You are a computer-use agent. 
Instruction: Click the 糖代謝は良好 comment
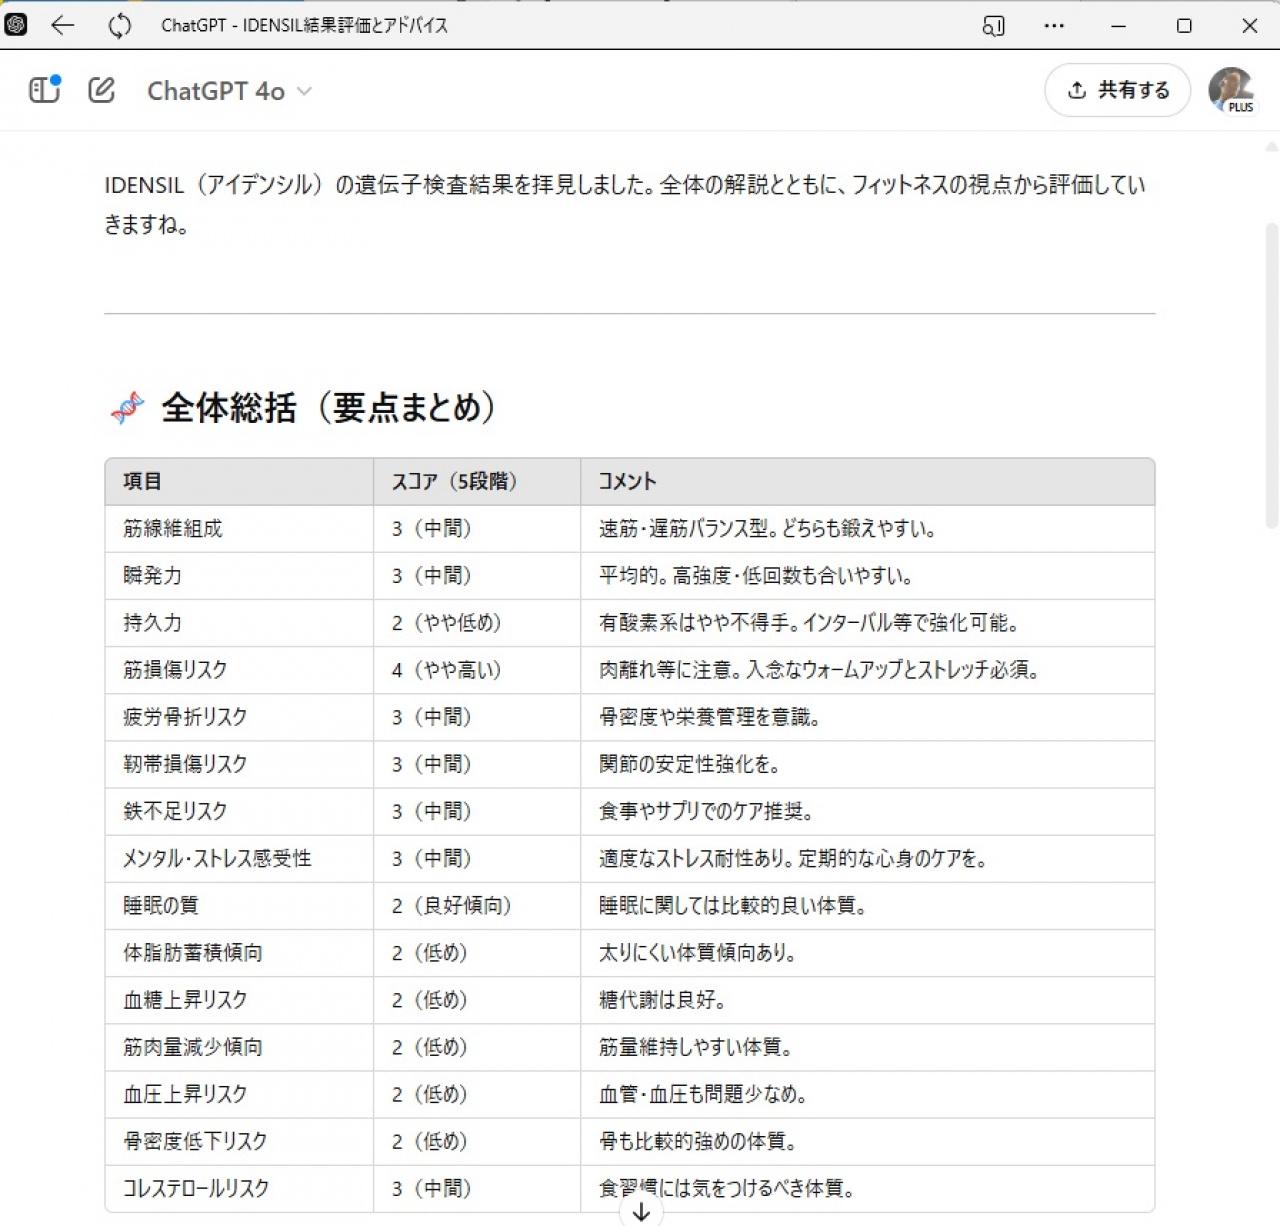coord(663,999)
